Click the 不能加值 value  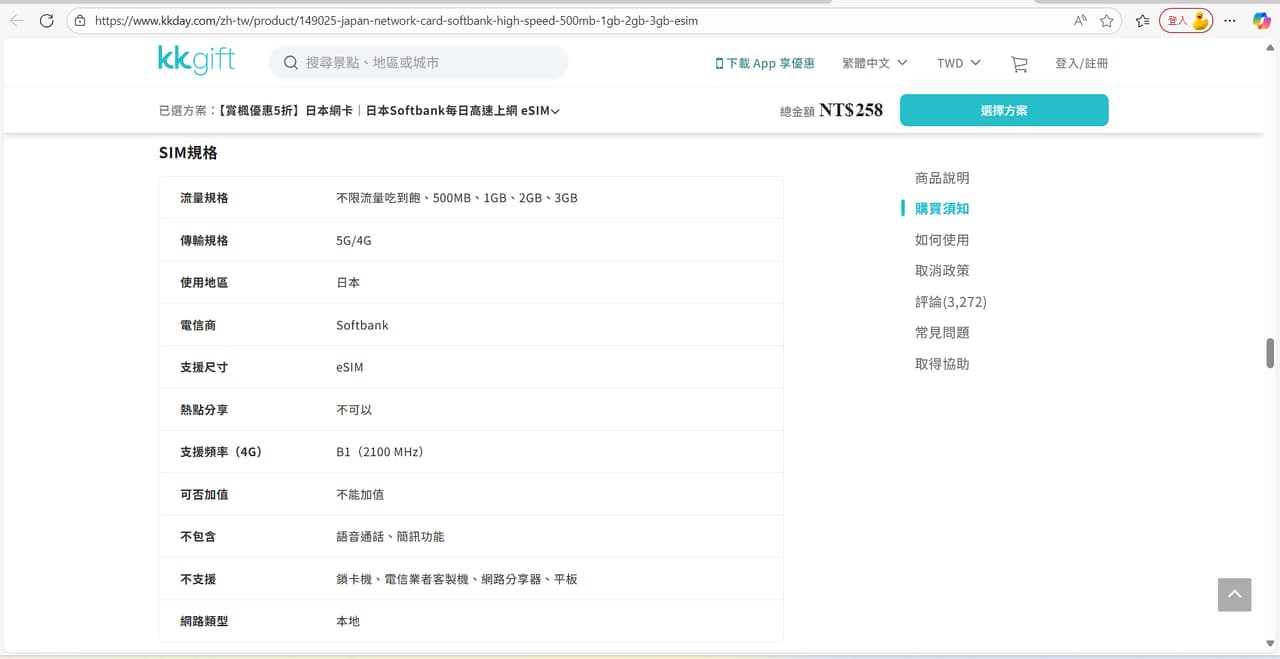coord(360,494)
